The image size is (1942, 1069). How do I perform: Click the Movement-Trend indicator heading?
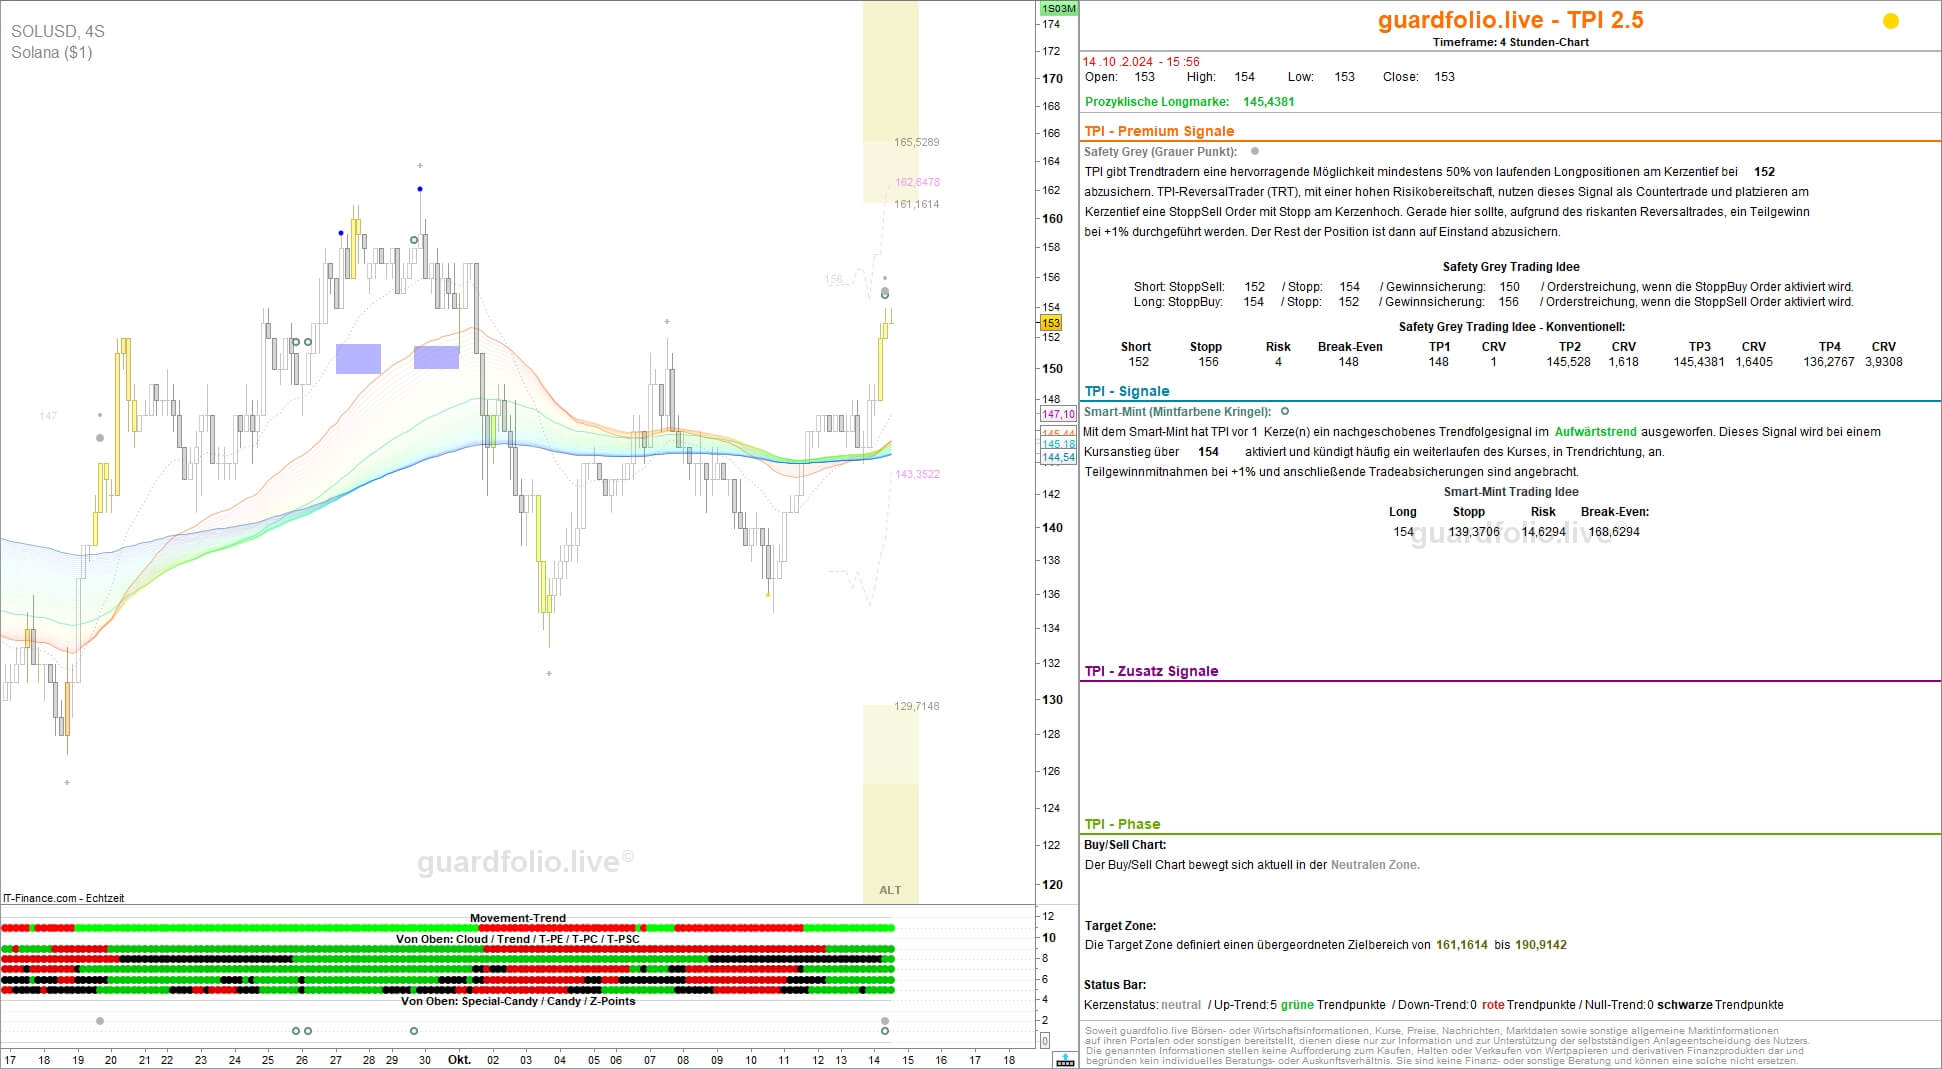tap(518, 918)
